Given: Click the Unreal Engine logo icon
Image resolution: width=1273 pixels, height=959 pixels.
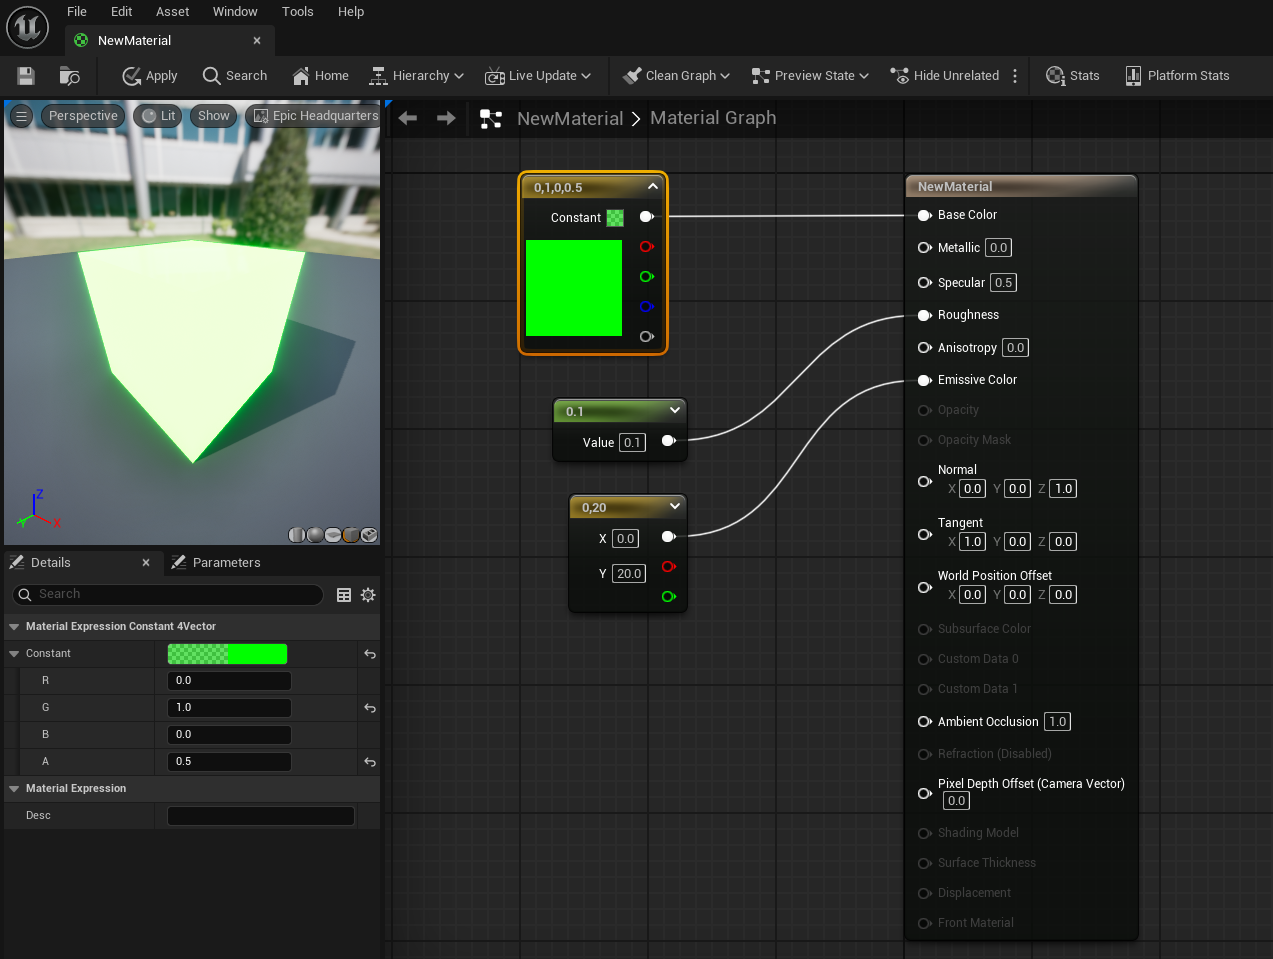Looking at the screenshot, I should pos(27,27).
